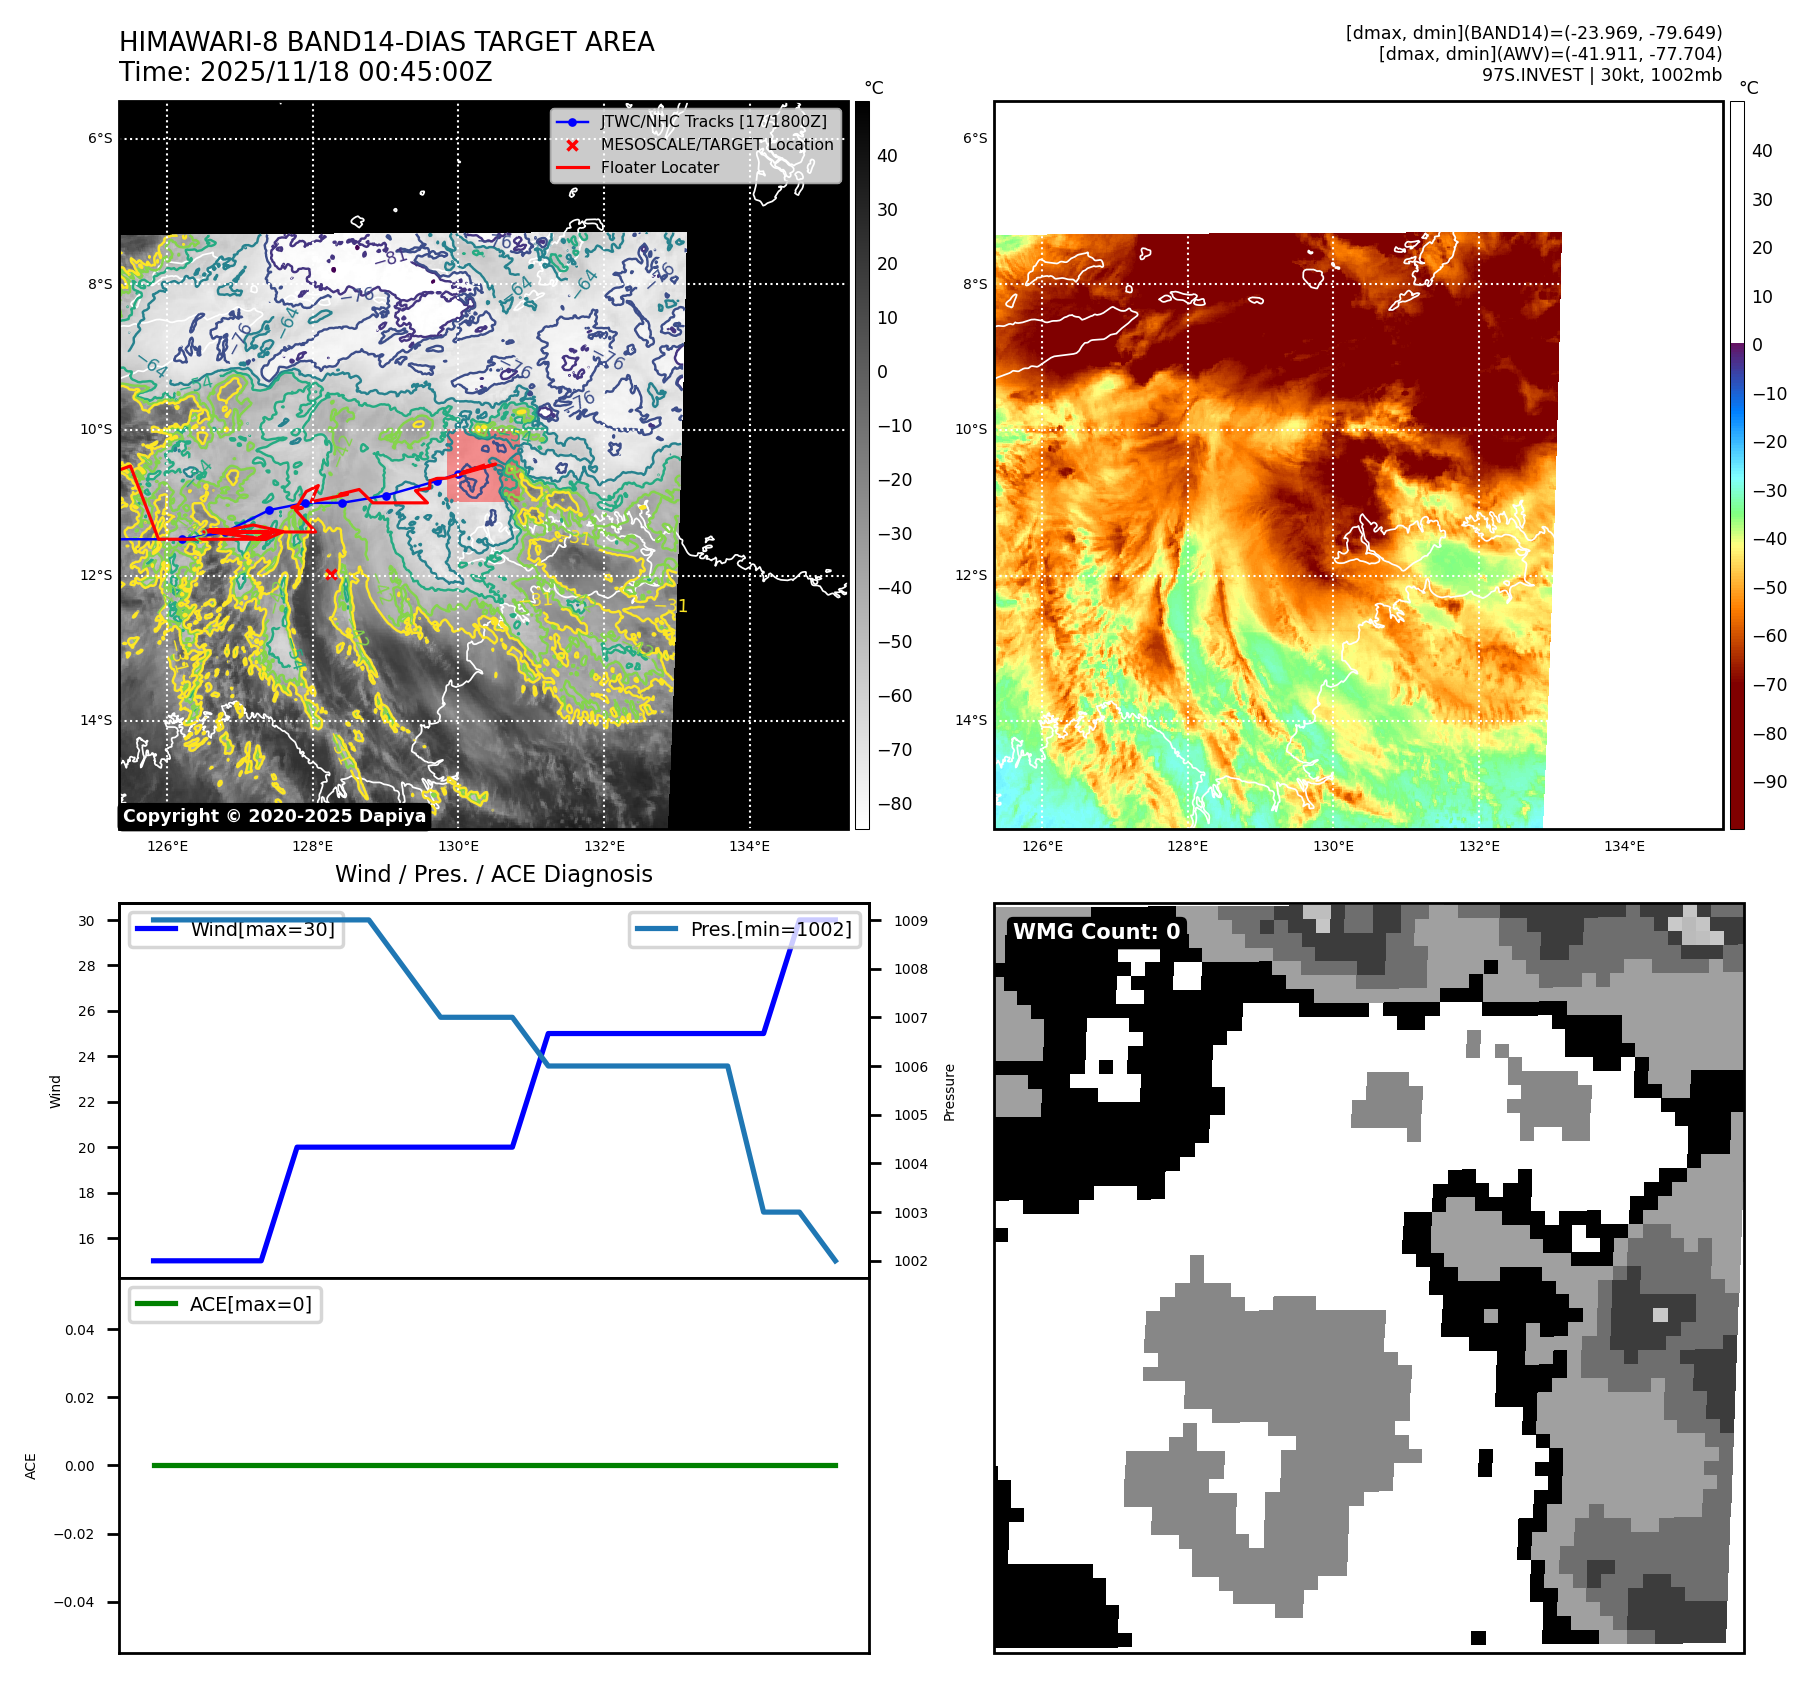Screen dimensions: 1813x1690
Task: Click the Pressure axis label on the wind chart
Action: tap(950, 1092)
